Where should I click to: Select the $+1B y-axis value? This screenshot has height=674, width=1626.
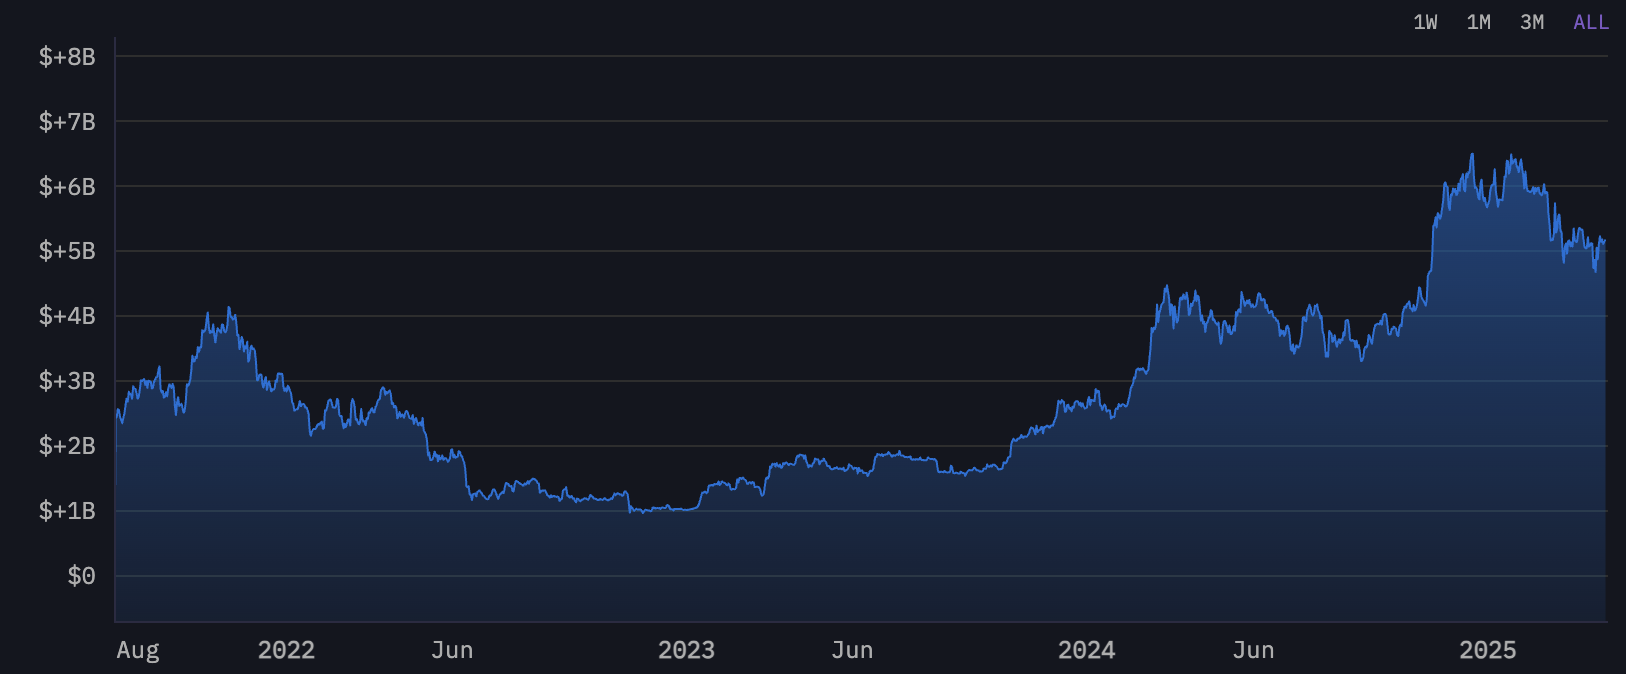(67, 511)
